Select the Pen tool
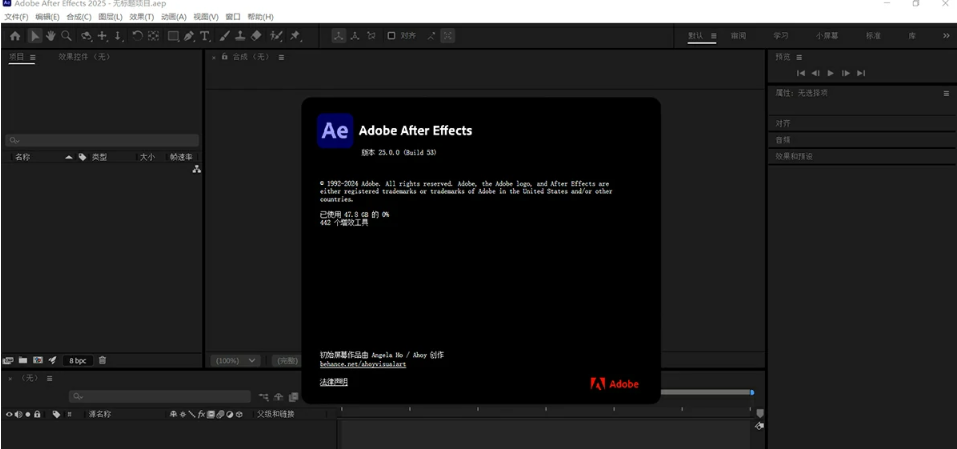The image size is (957, 449). (189, 36)
